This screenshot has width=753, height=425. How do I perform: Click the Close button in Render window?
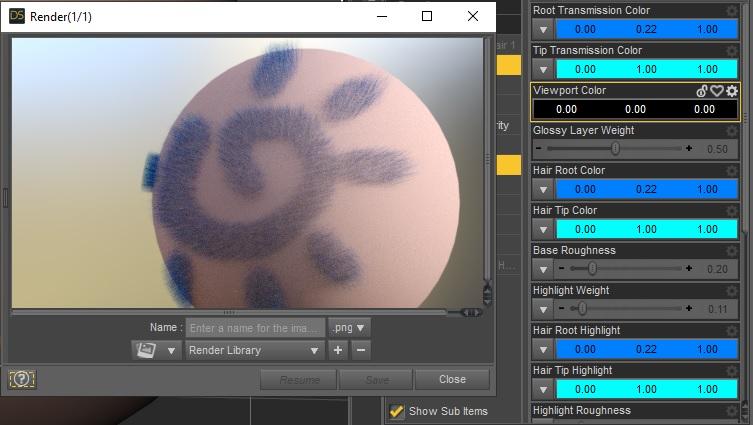click(452, 379)
